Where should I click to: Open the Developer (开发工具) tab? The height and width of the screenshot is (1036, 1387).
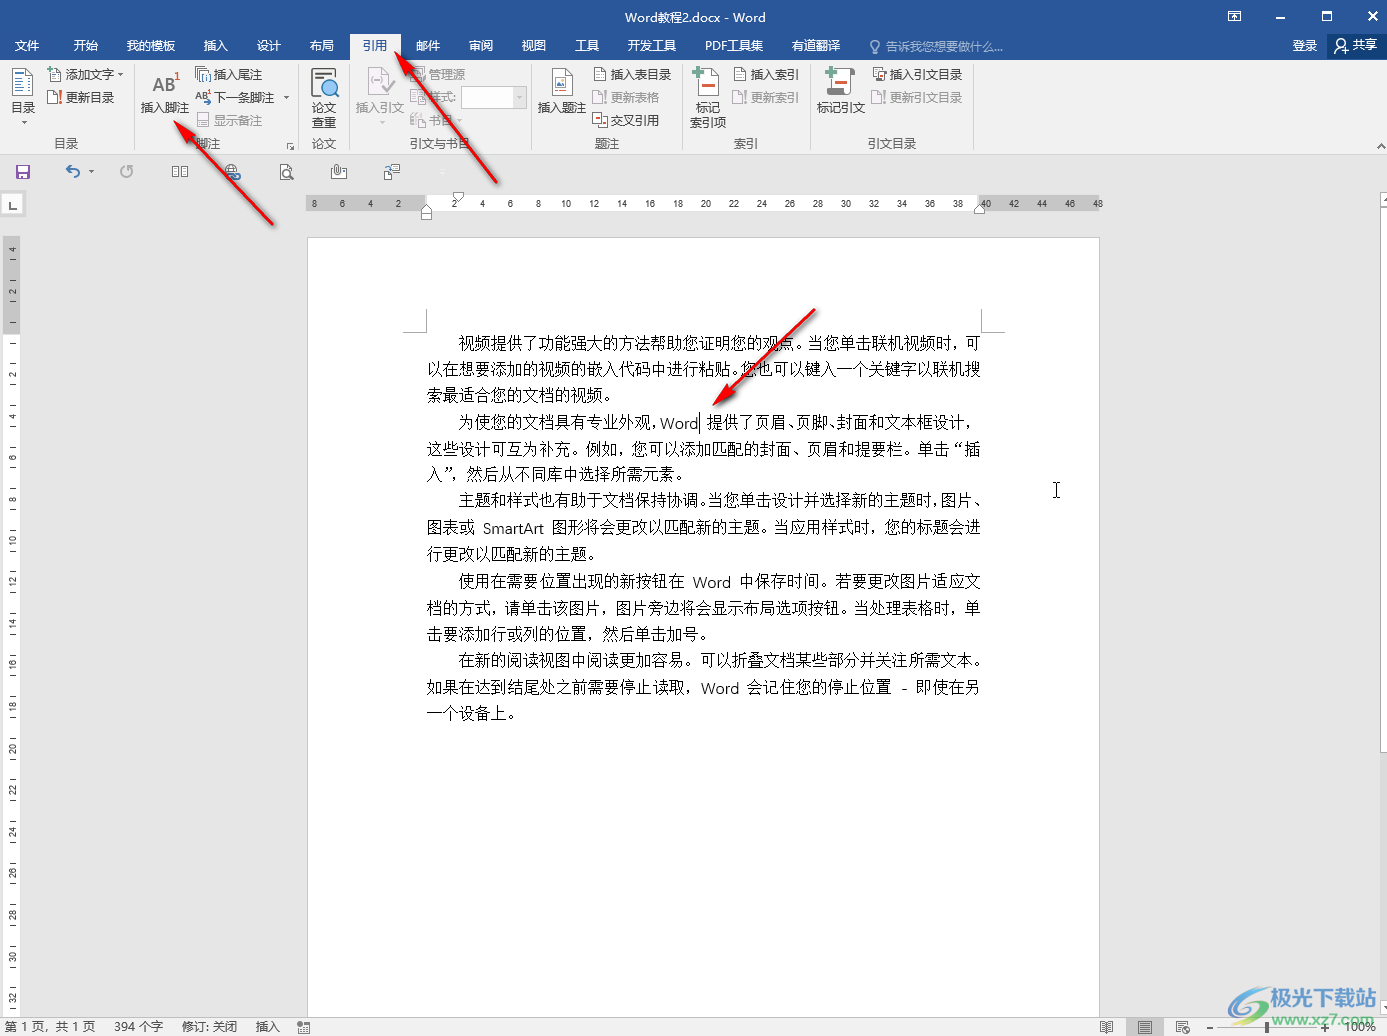pyautogui.click(x=652, y=46)
